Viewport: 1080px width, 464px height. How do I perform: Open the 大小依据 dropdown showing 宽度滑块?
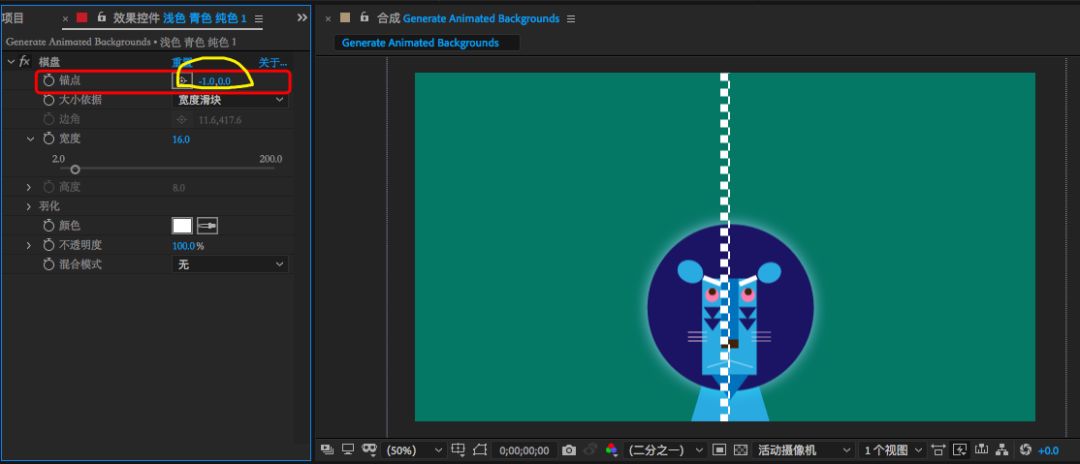(x=230, y=100)
